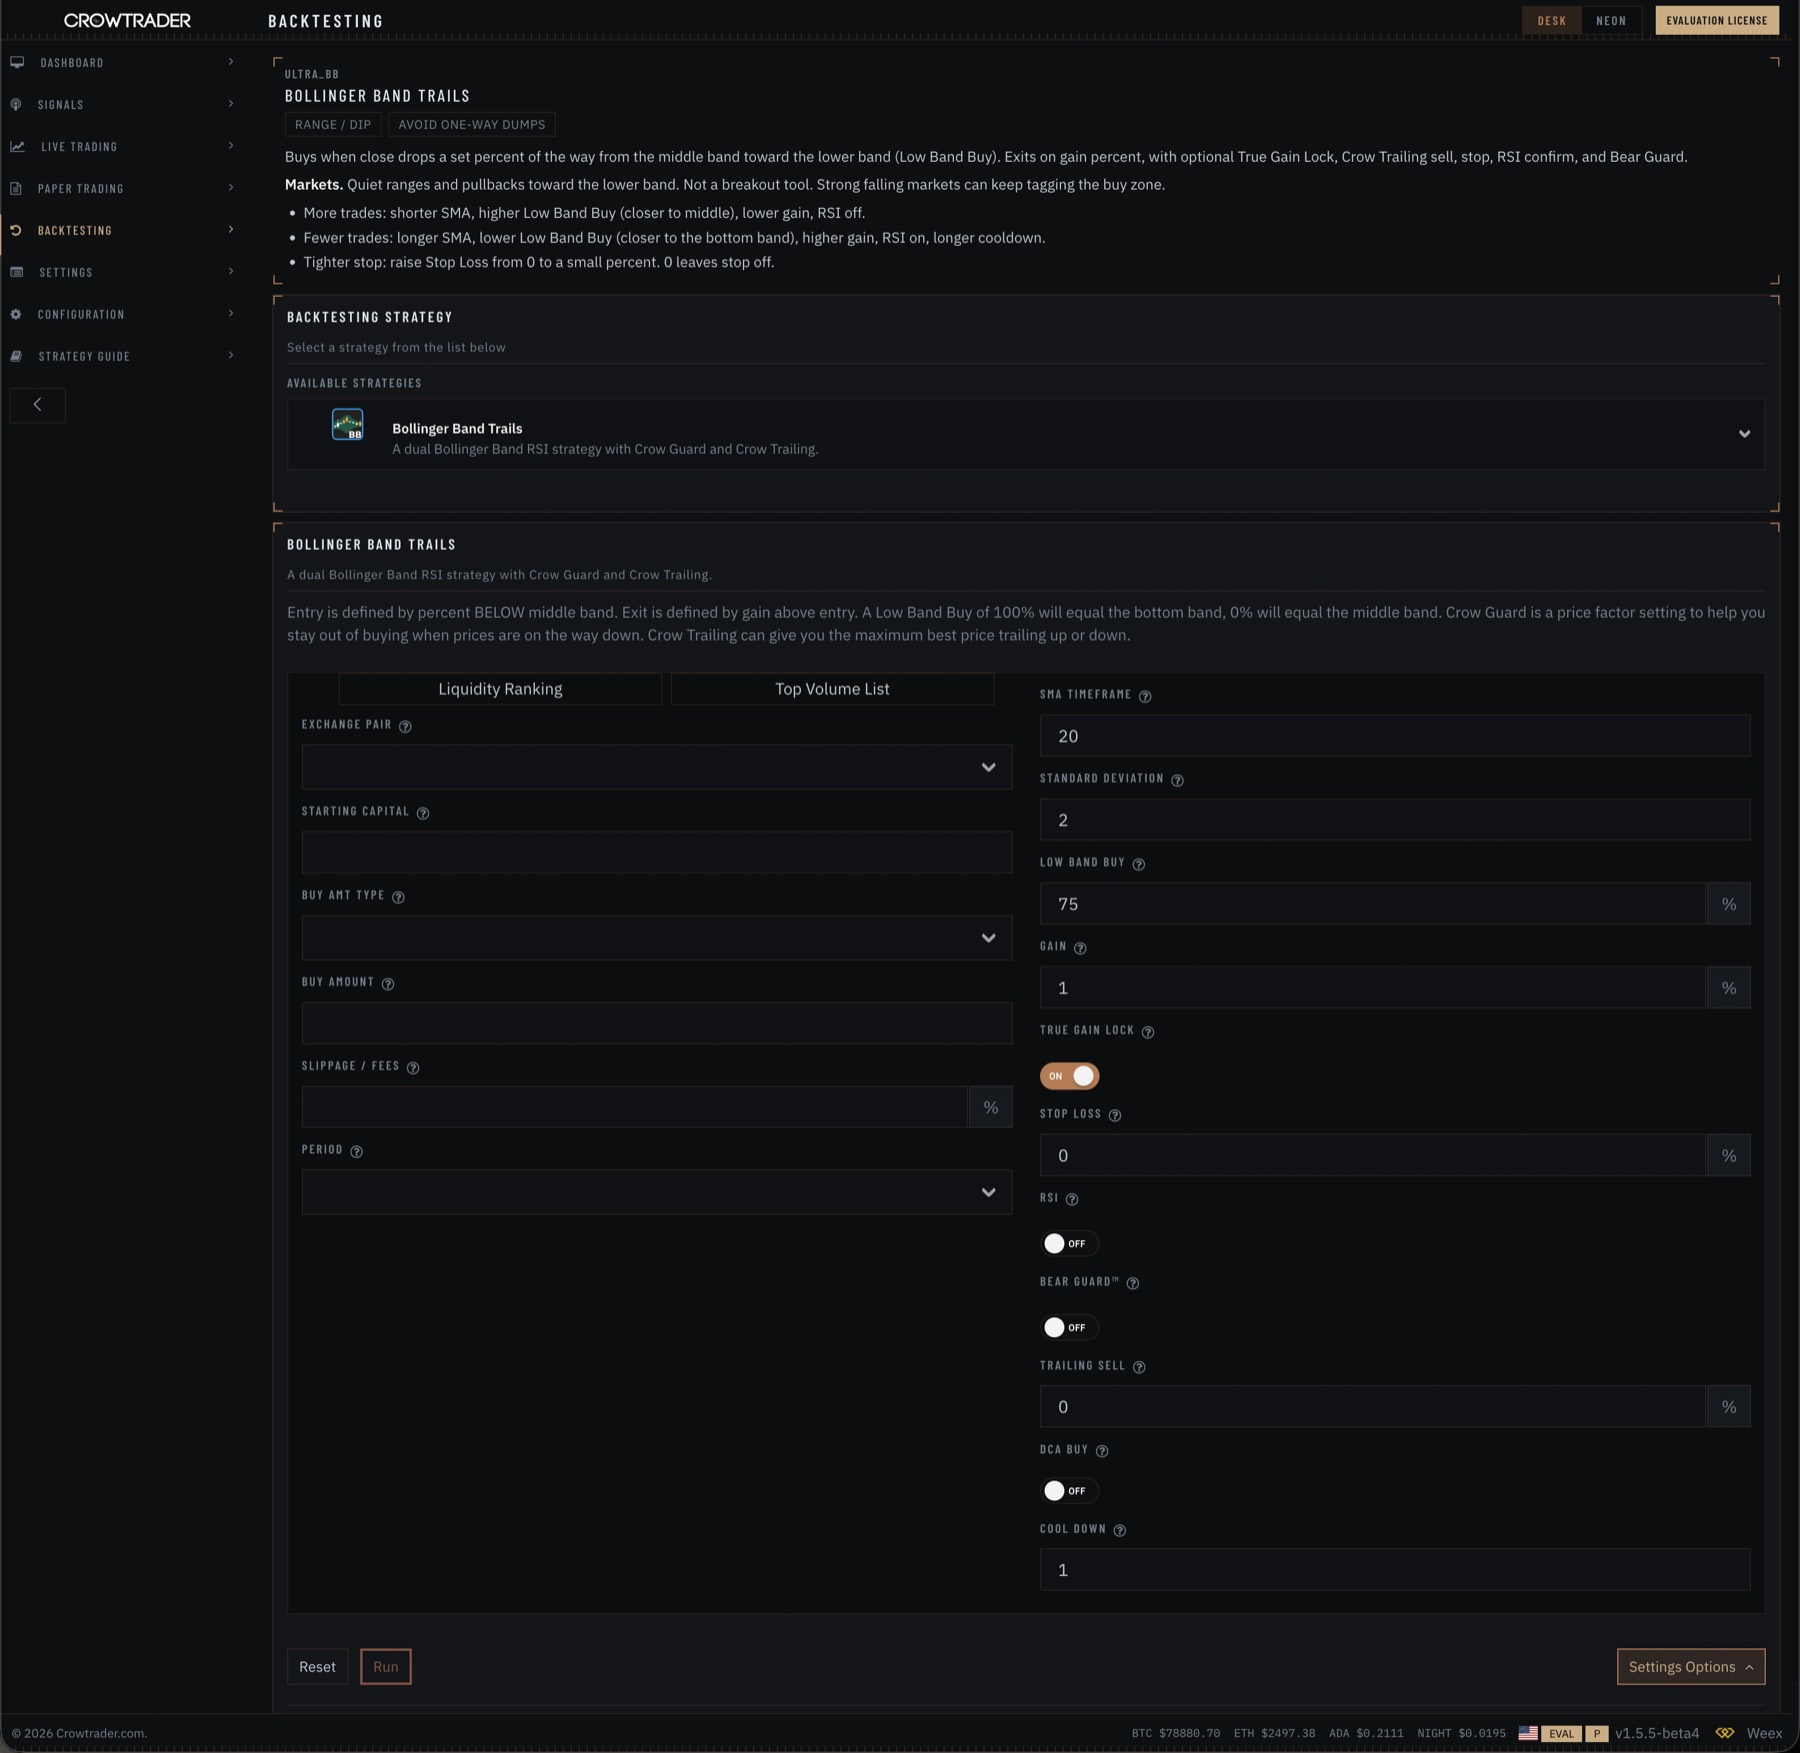Open the Settings menu item

(122, 272)
